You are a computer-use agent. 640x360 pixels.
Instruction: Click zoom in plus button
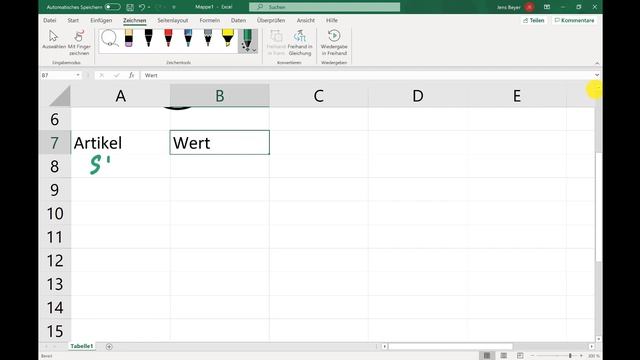tap(581, 356)
